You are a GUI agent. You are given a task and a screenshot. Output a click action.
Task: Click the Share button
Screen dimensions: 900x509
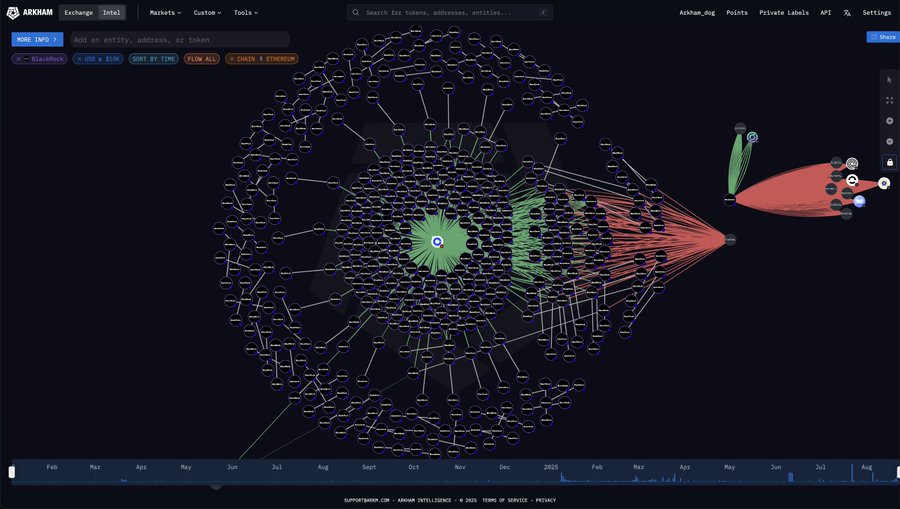coord(882,37)
